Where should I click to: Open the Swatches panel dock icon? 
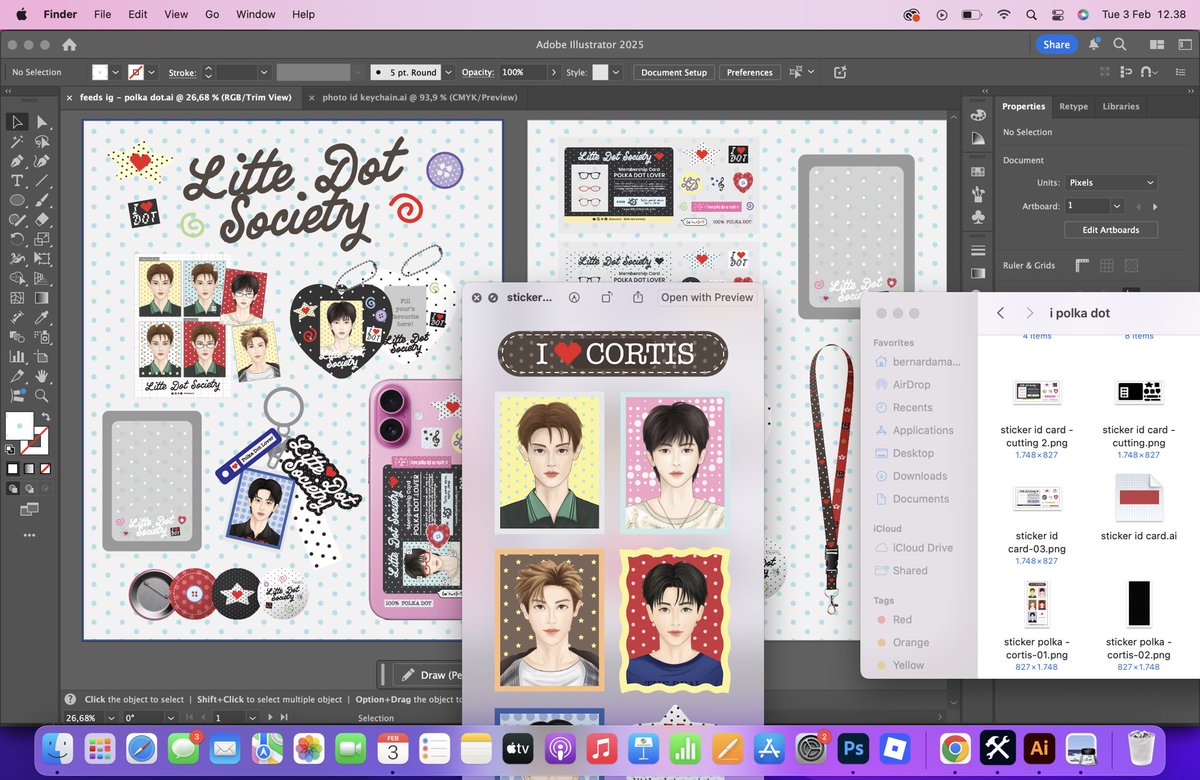[x=978, y=170]
